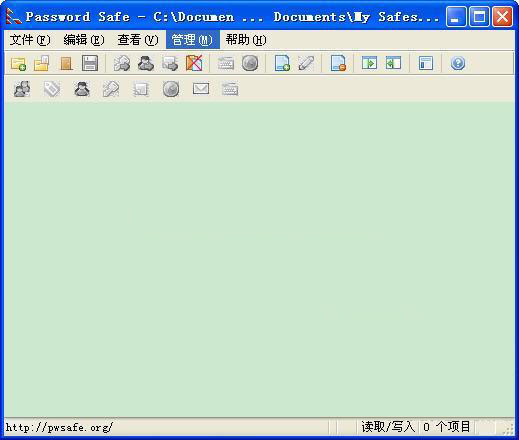Click the 读取/写入 status bar indicator
Screen dimensions: 519x440
[388, 427]
